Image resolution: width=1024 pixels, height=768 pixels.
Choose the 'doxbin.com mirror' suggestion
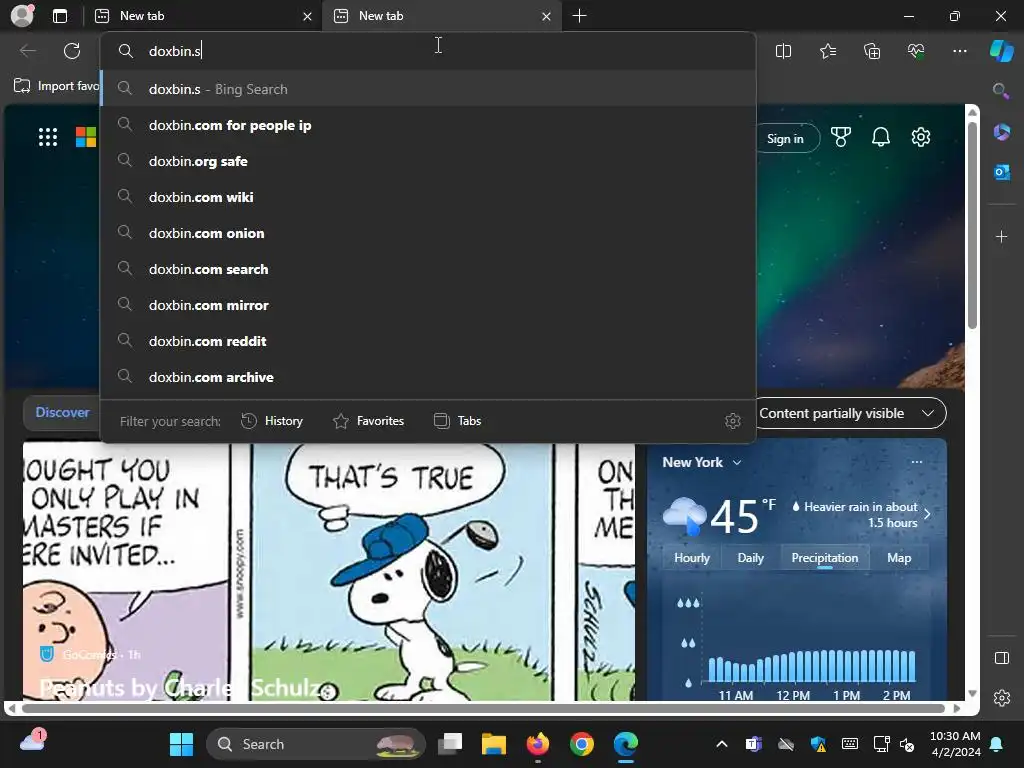pos(428,305)
